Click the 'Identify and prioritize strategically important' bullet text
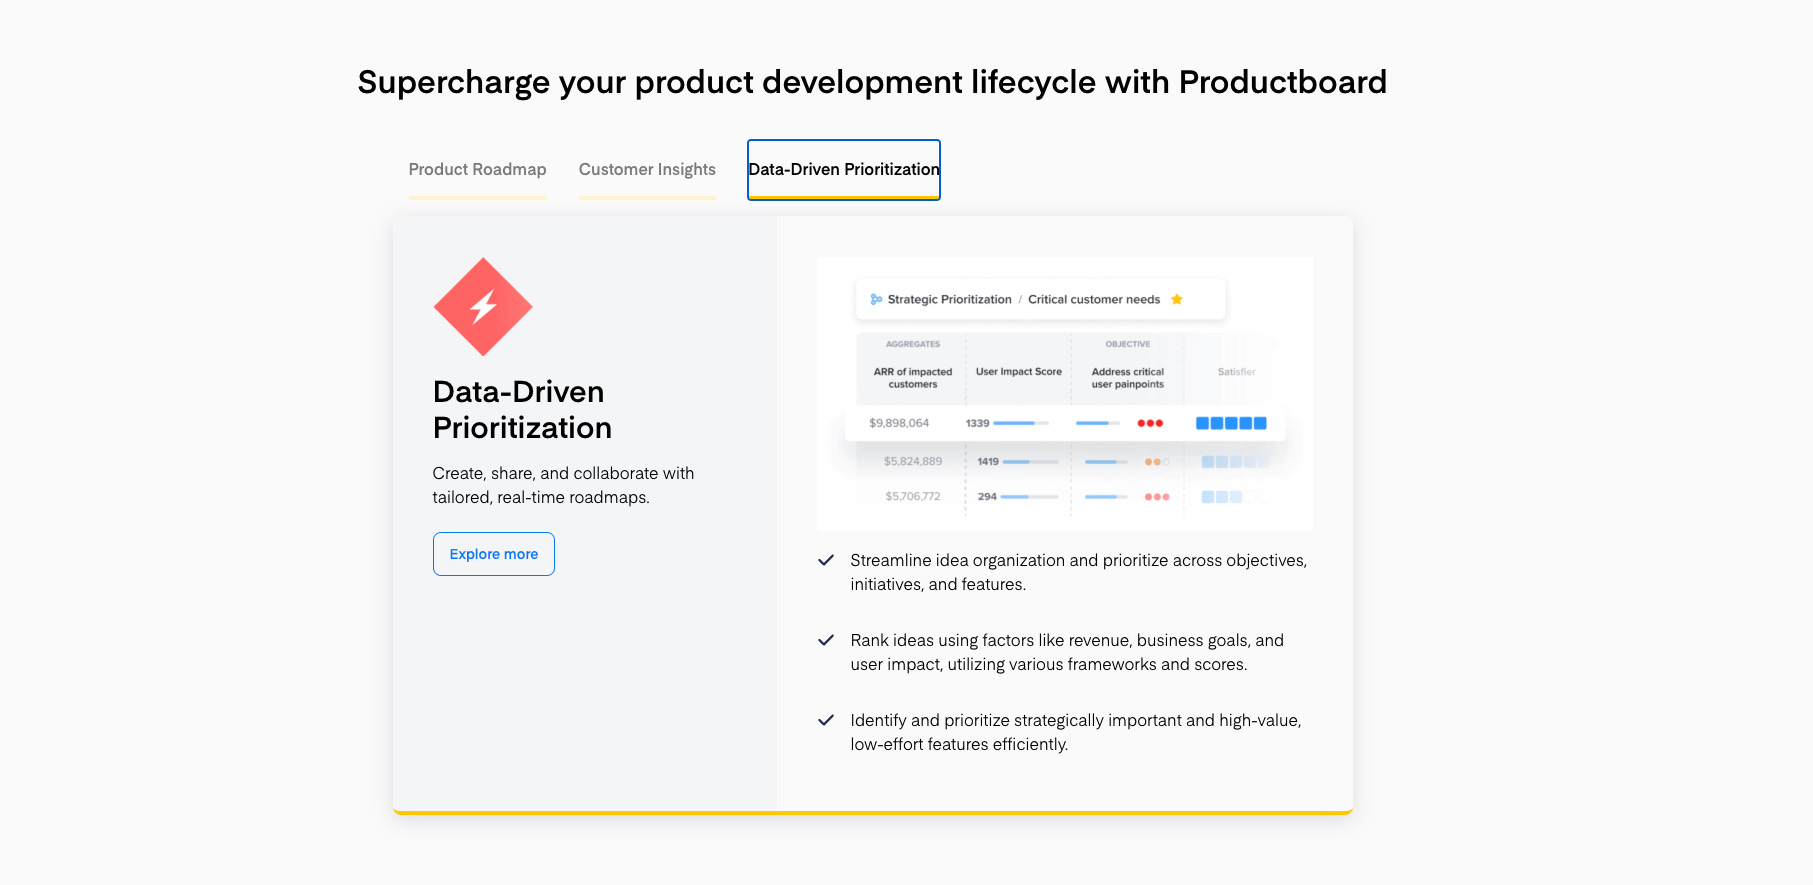 (1076, 732)
